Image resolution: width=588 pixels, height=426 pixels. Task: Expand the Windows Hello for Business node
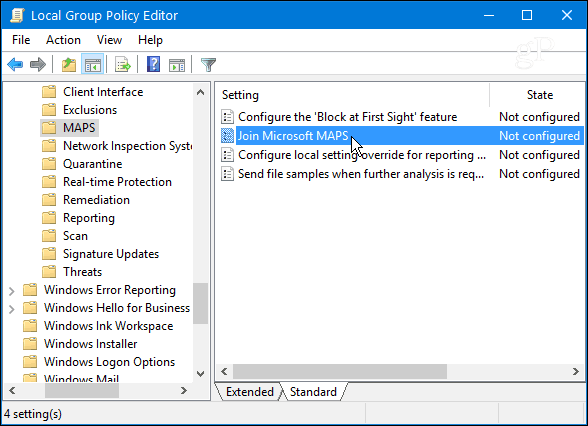12,309
